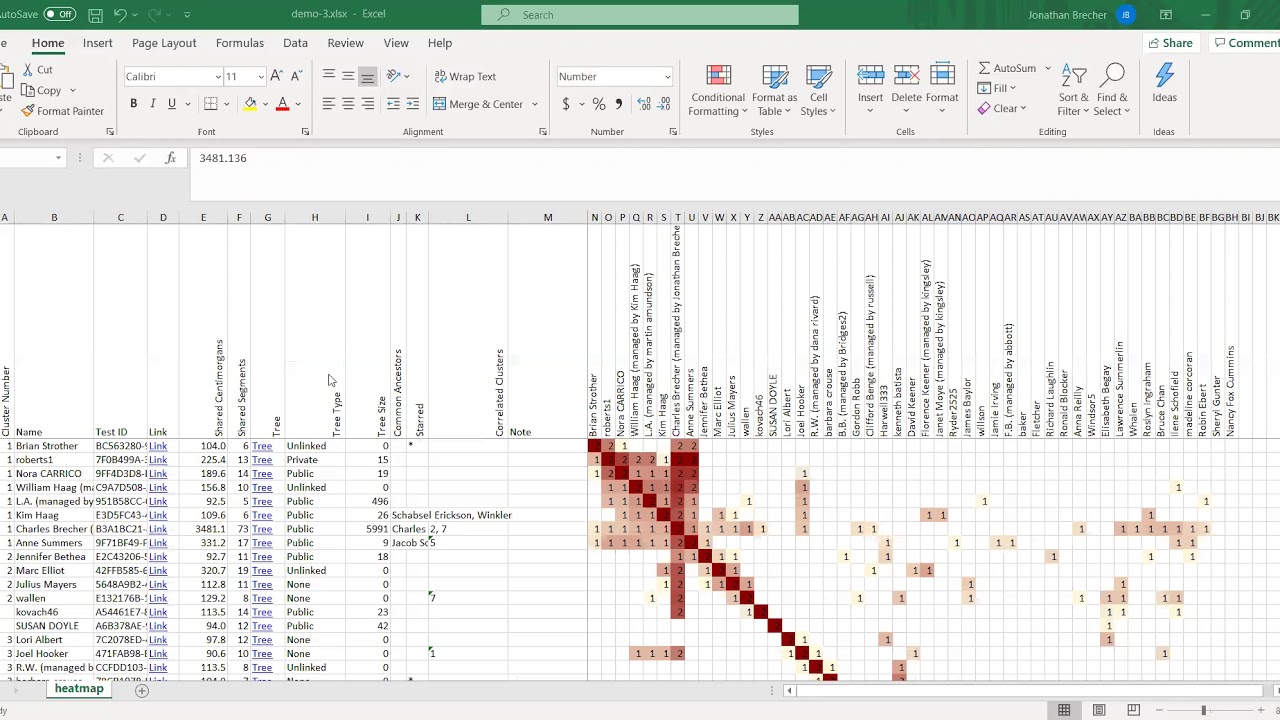The width and height of the screenshot is (1280, 720).
Task: Apply comma style to cells
Action: tap(619, 104)
